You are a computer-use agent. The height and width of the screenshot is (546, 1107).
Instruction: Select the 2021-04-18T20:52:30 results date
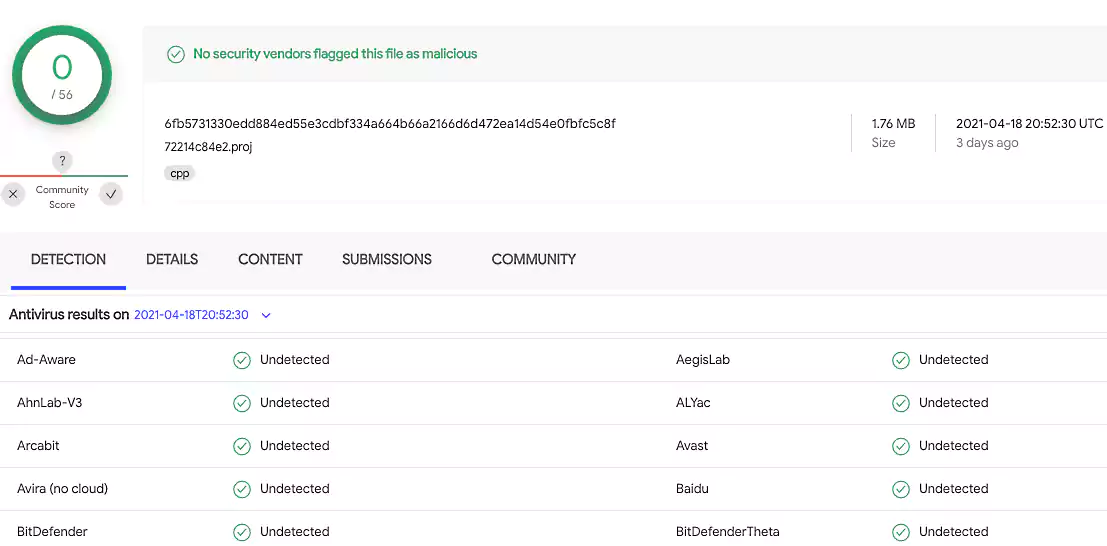(191, 315)
